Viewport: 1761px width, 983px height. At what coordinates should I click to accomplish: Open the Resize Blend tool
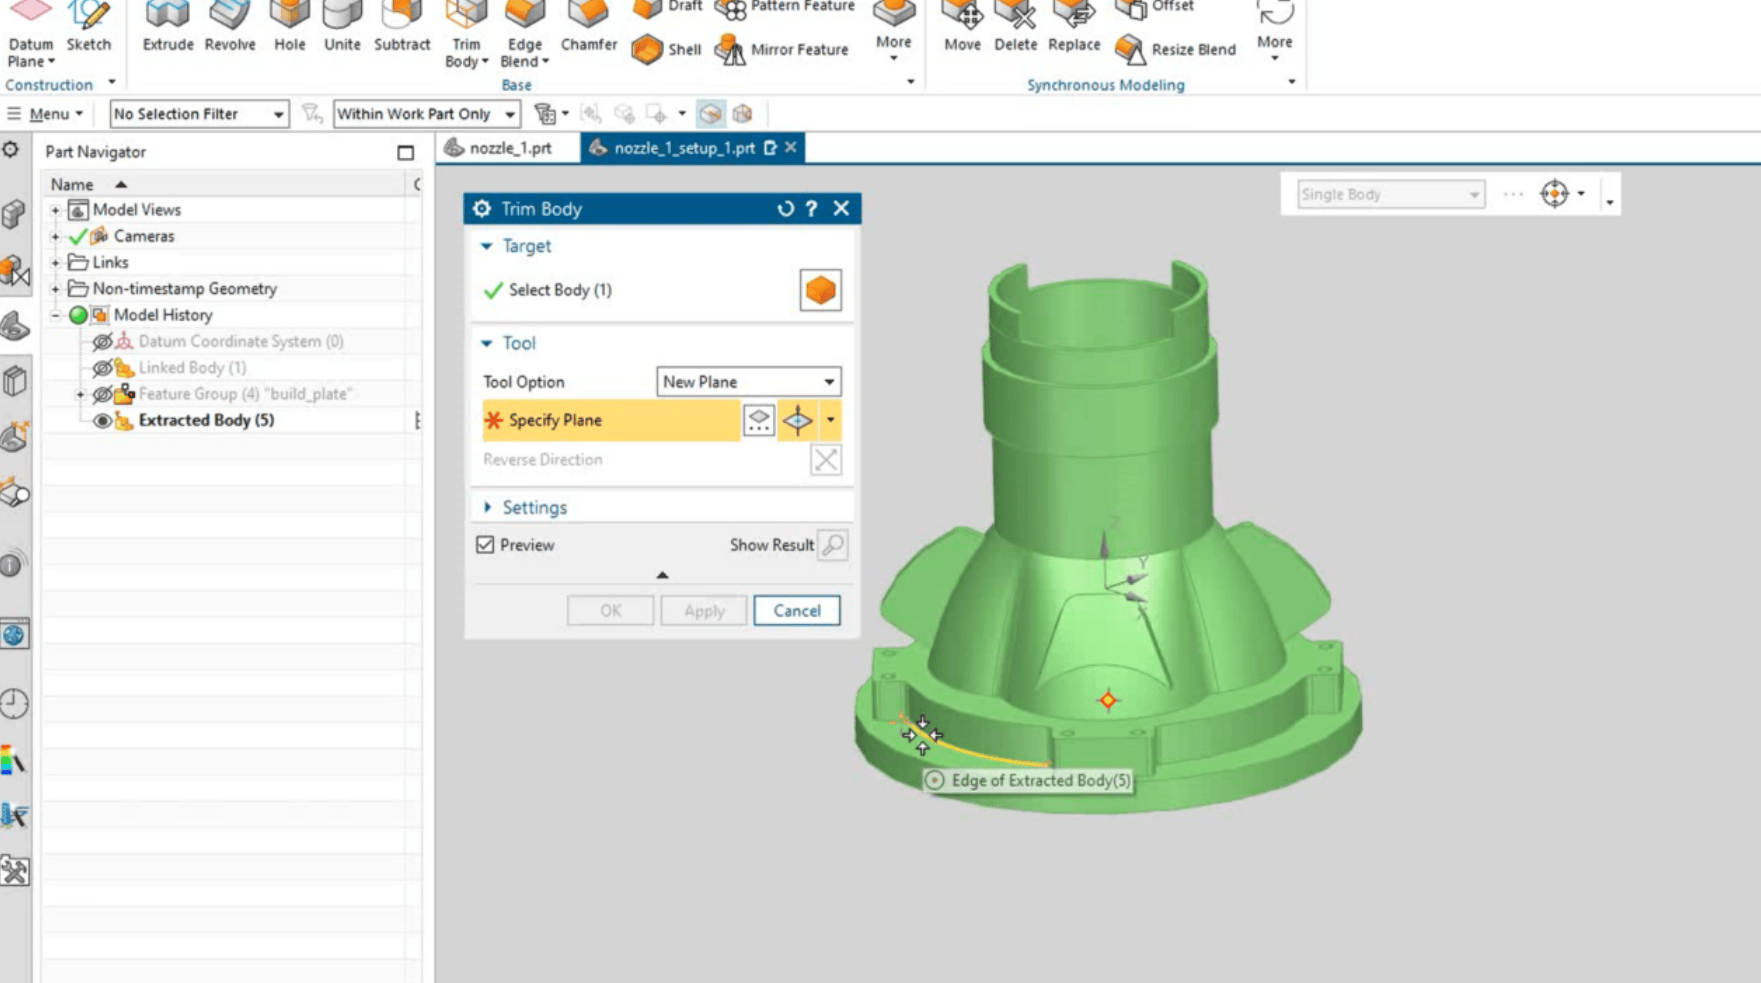[x=1130, y=49]
